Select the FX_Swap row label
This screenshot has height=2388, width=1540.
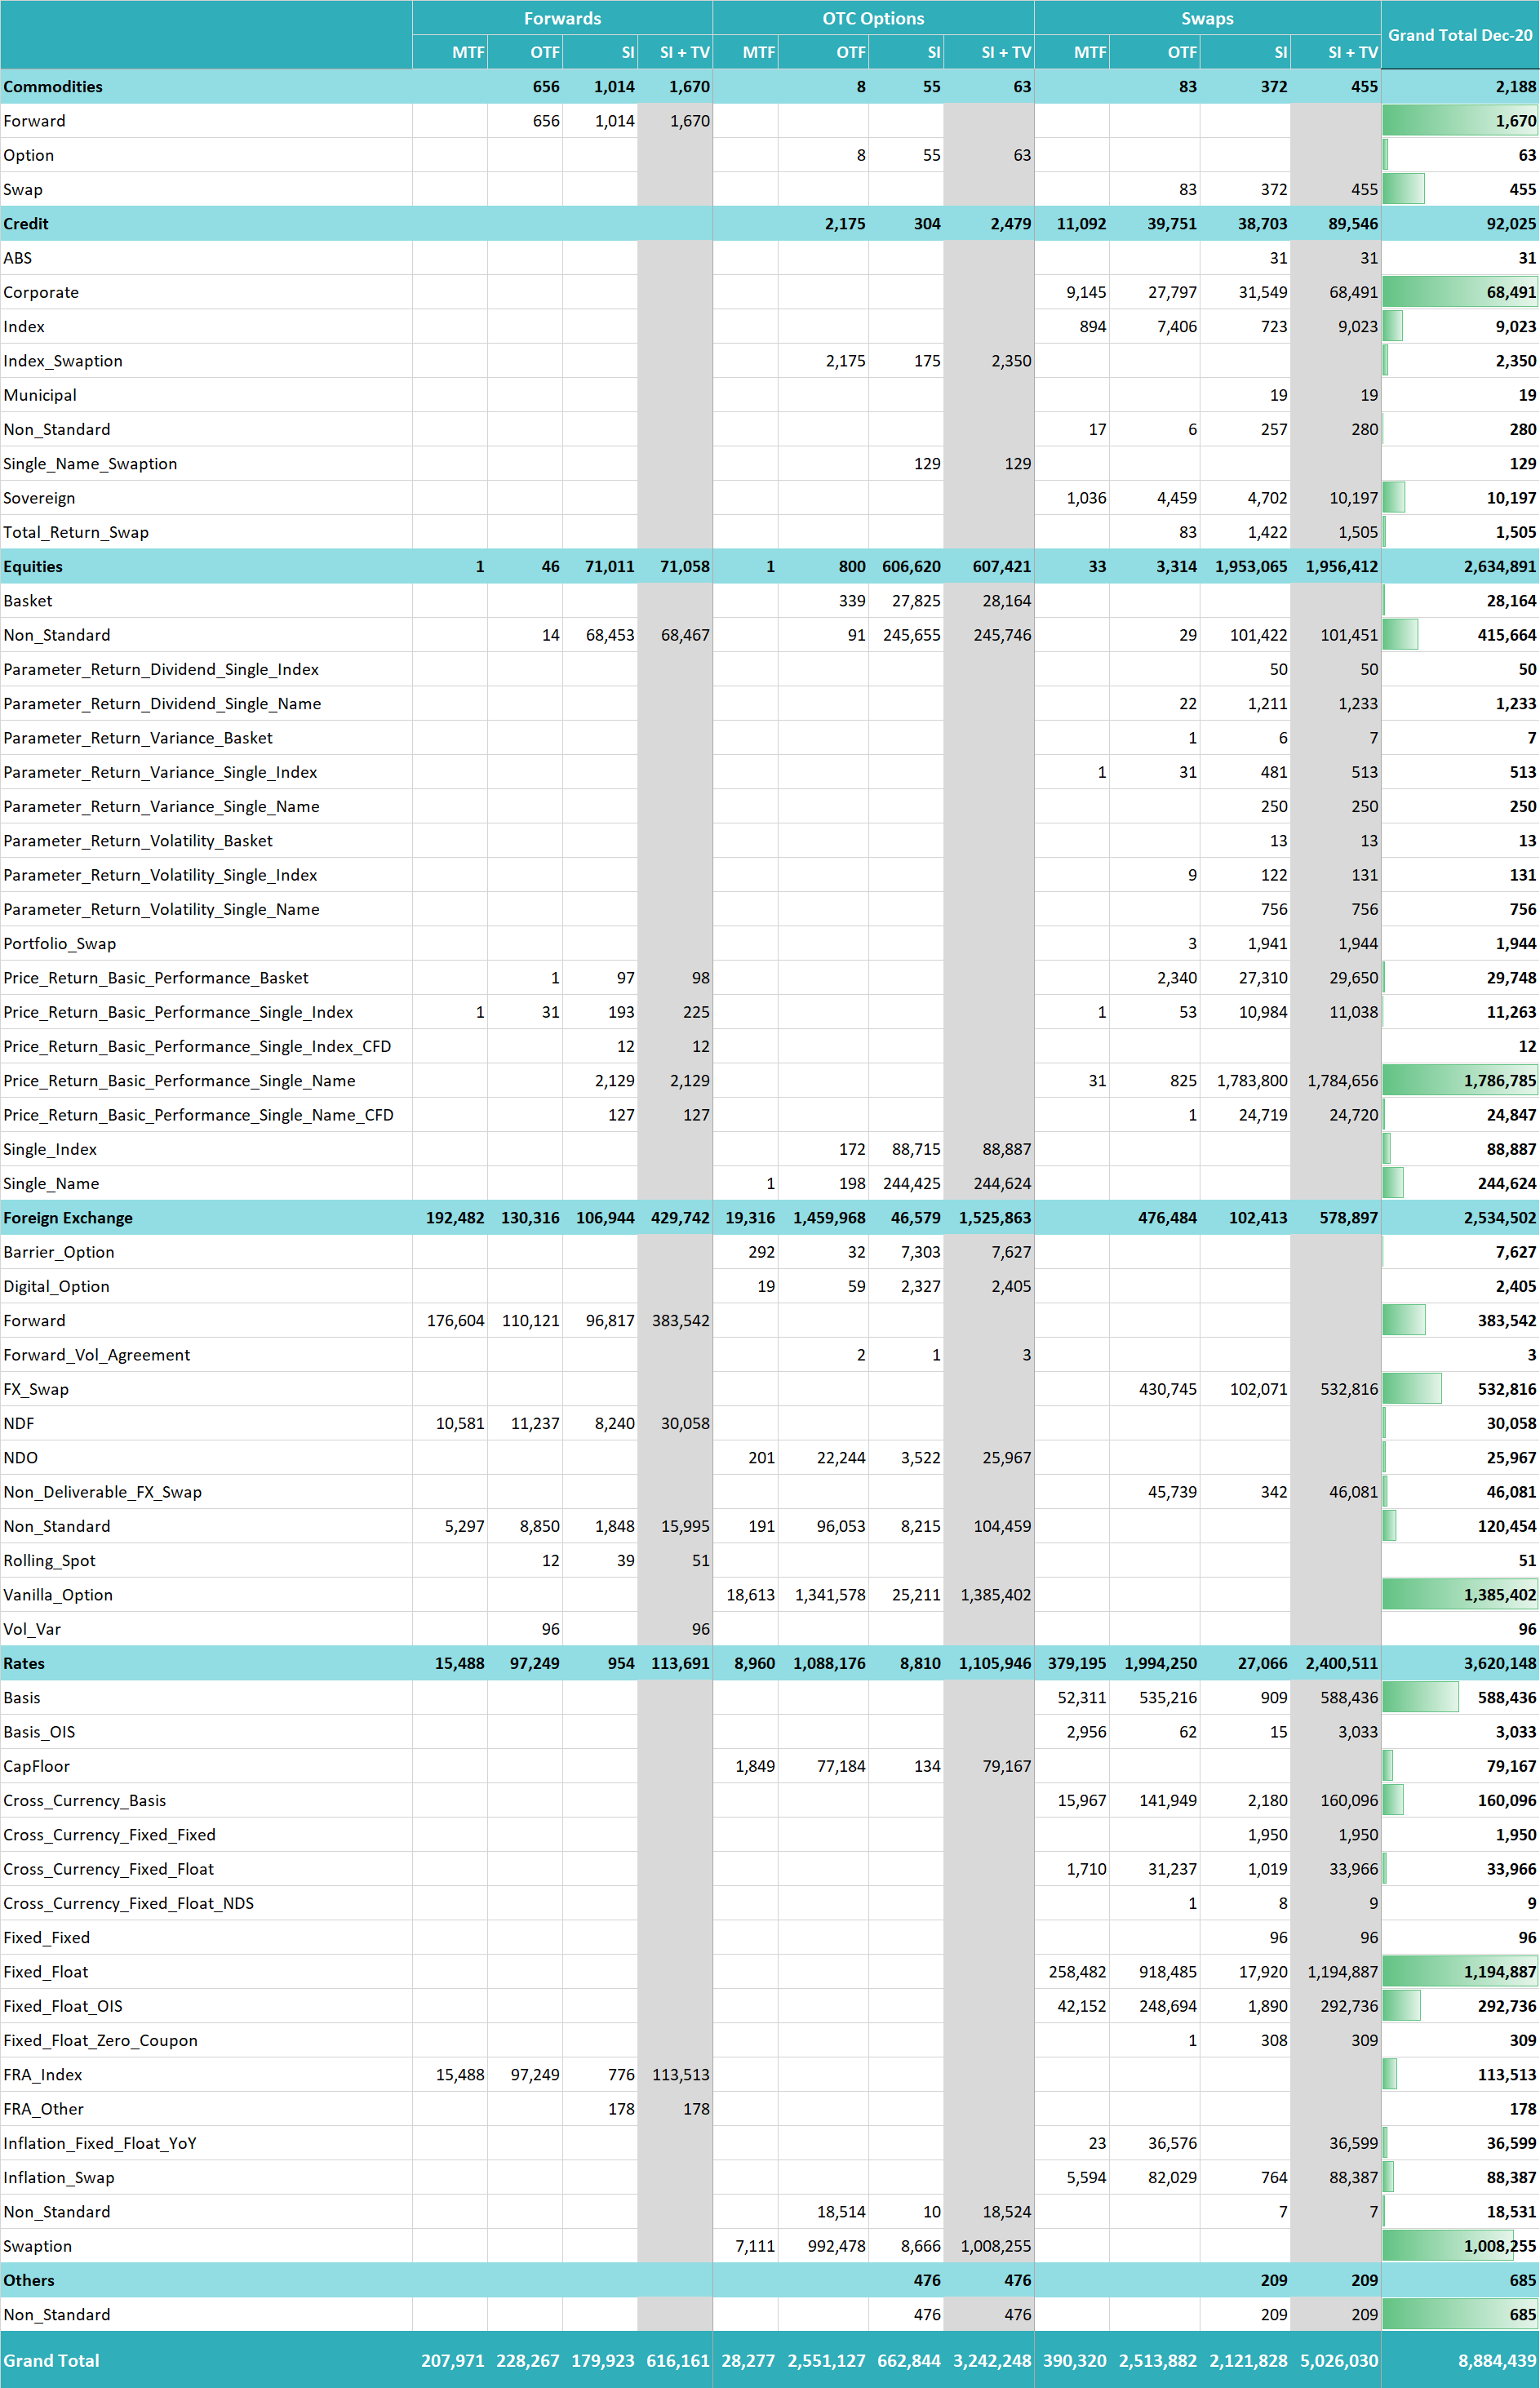click(x=36, y=1389)
